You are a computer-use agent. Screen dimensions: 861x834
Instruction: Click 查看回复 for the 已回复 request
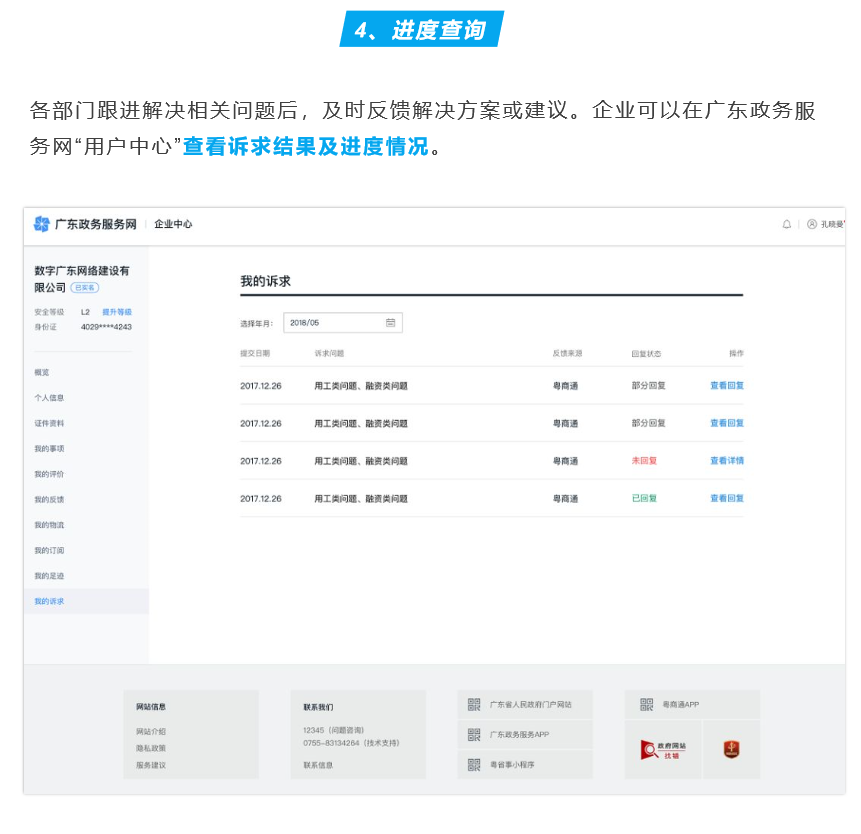click(x=727, y=498)
